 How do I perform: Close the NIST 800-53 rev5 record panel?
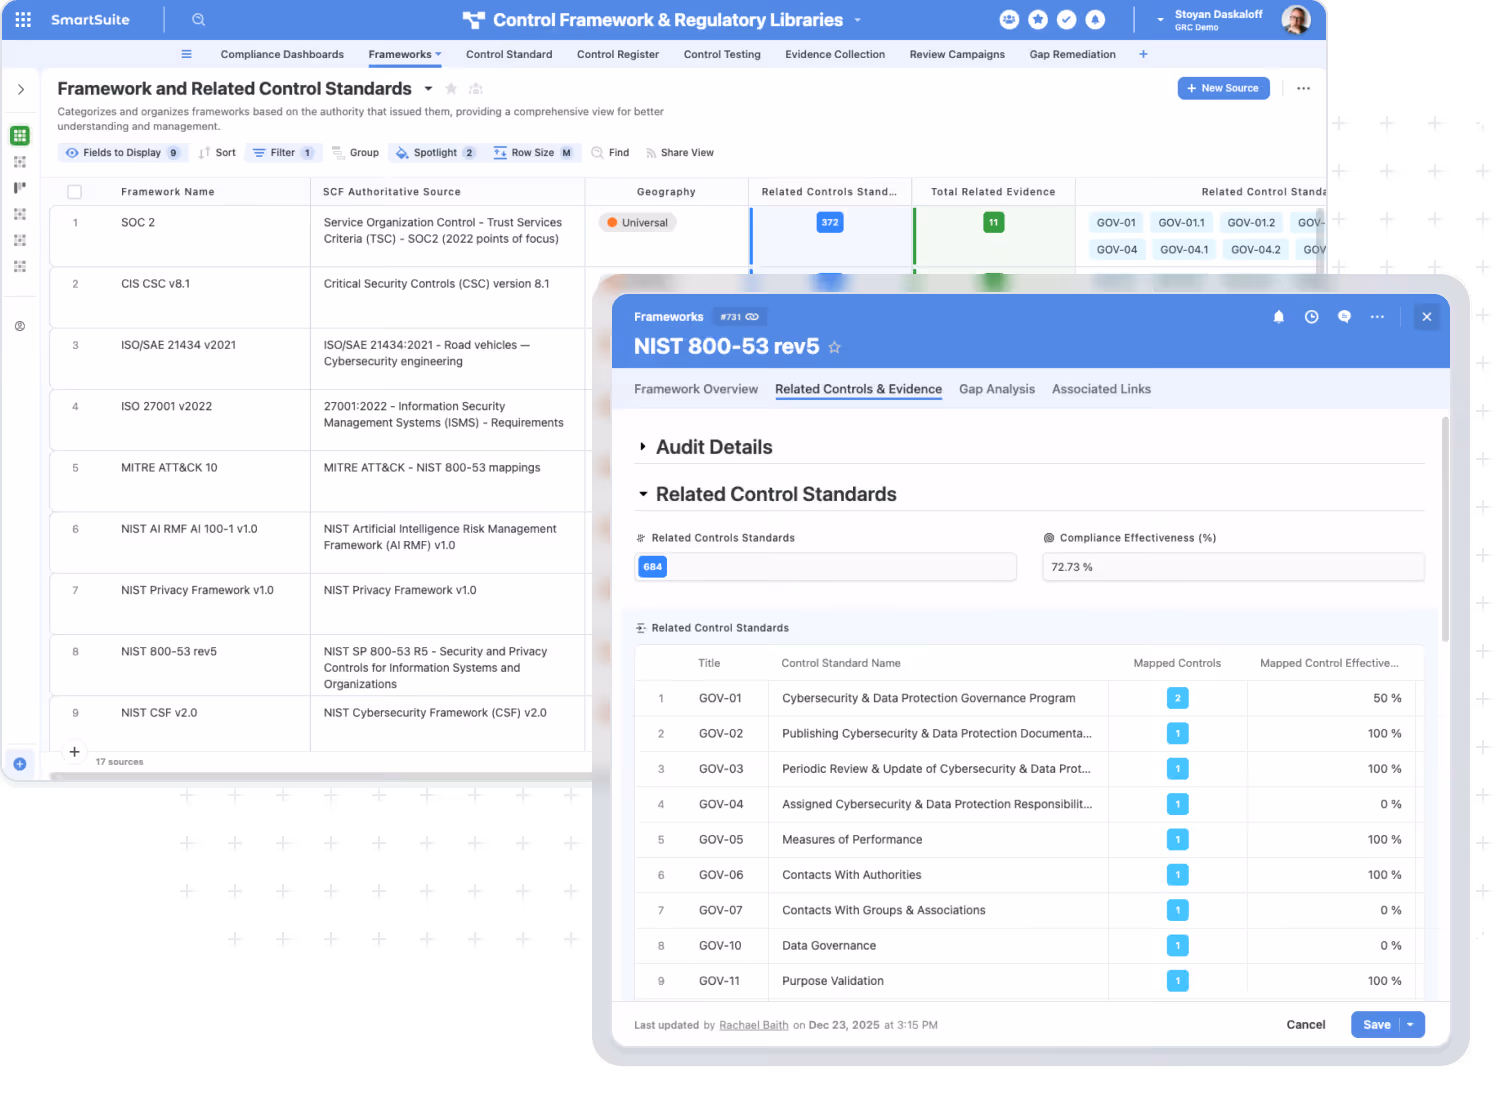click(x=1427, y=317)
